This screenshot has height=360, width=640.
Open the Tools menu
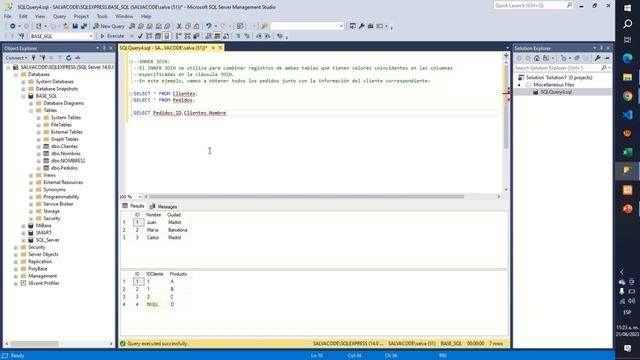pyautogui.click(x=102, y=16)
